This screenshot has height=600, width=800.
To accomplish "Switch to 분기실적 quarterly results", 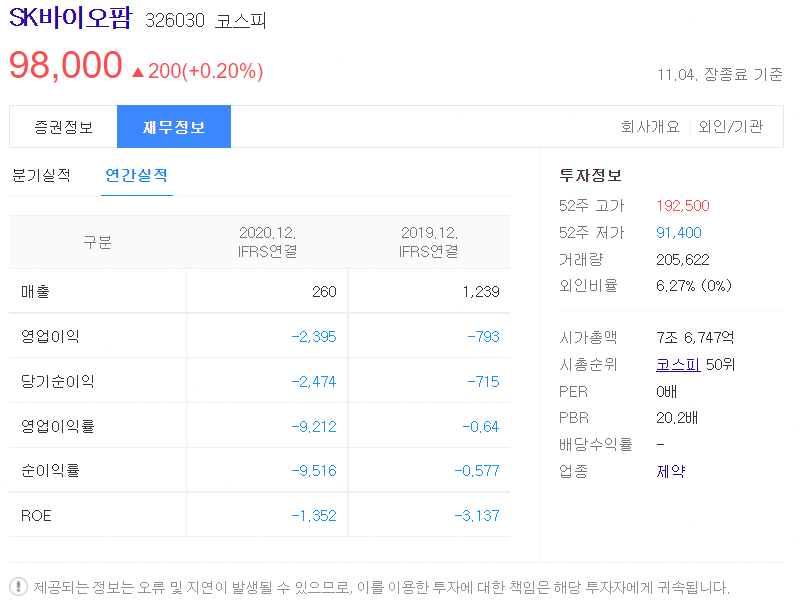I will [41, 176].
